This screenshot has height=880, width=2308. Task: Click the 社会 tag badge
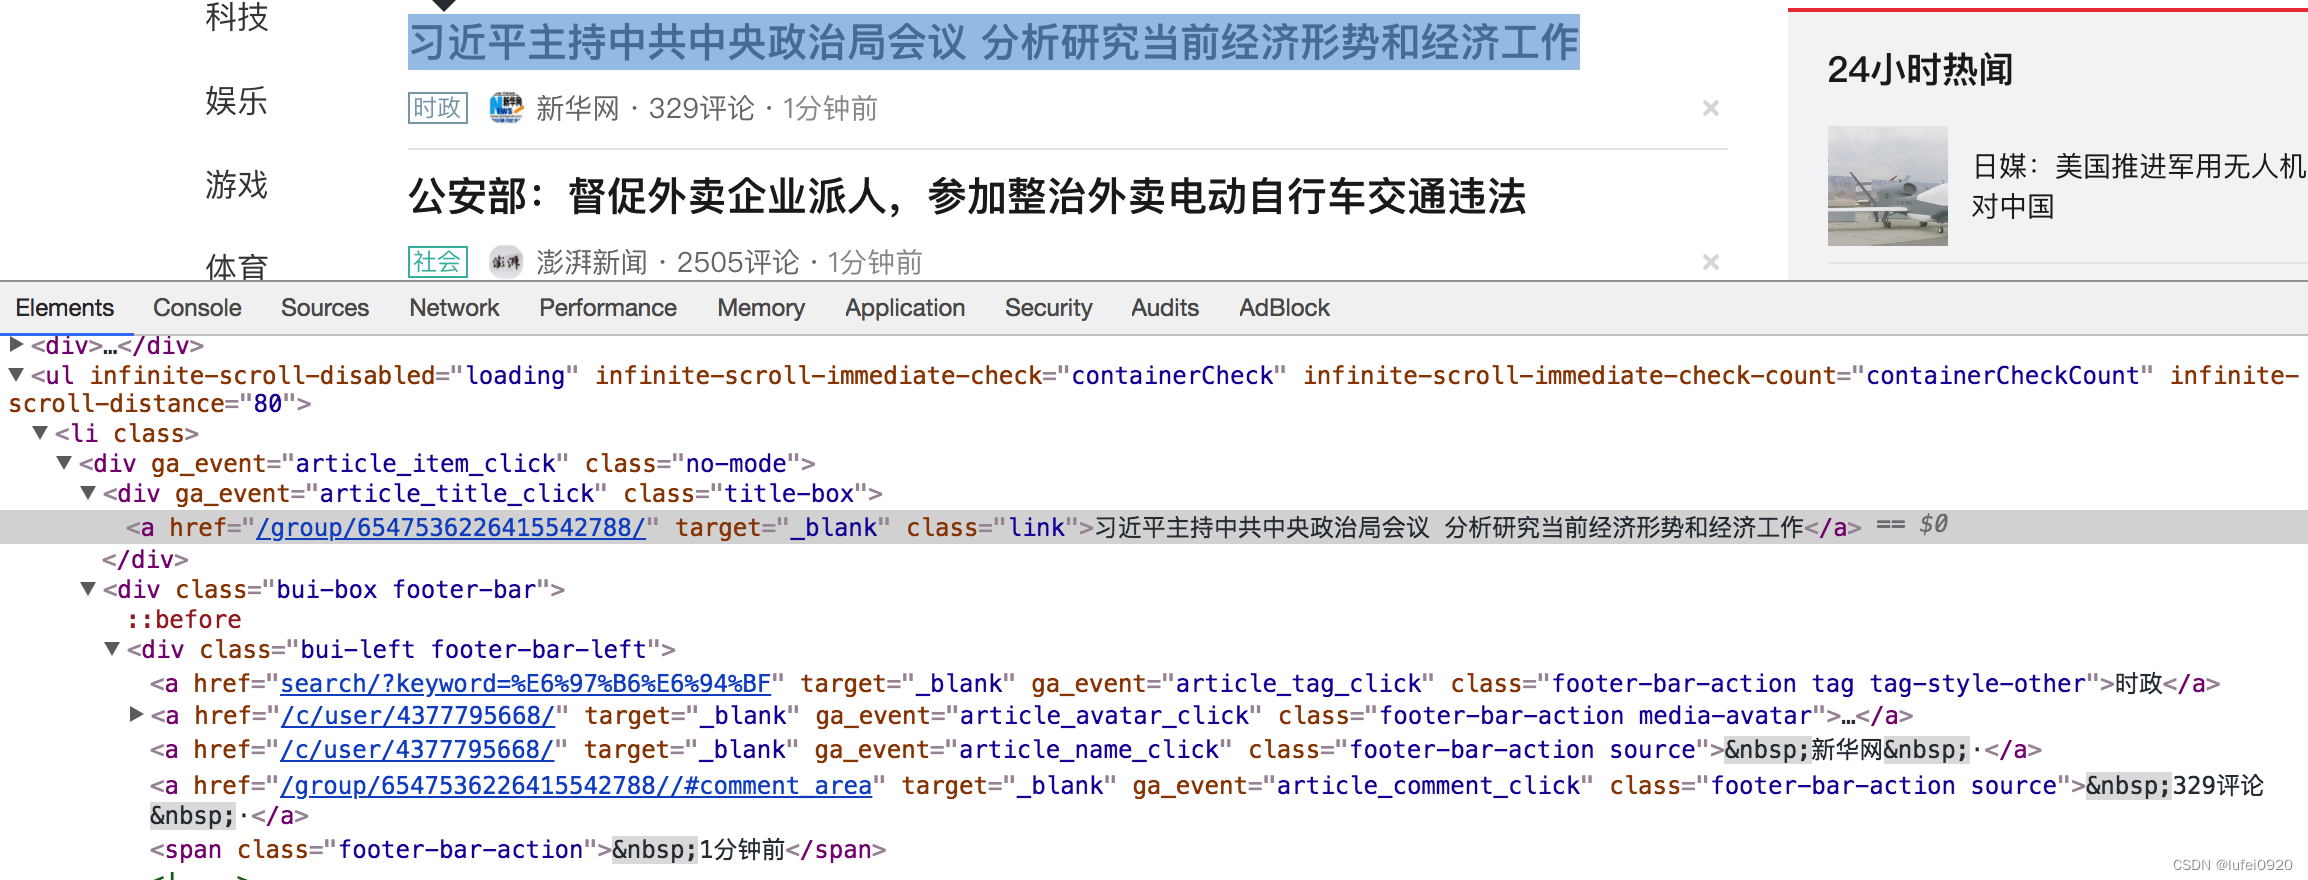(x=438, y=262)
